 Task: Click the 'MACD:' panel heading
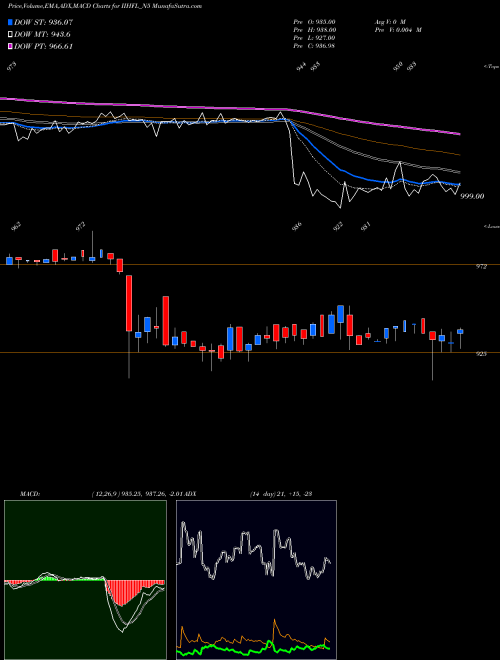pos(30,494)
